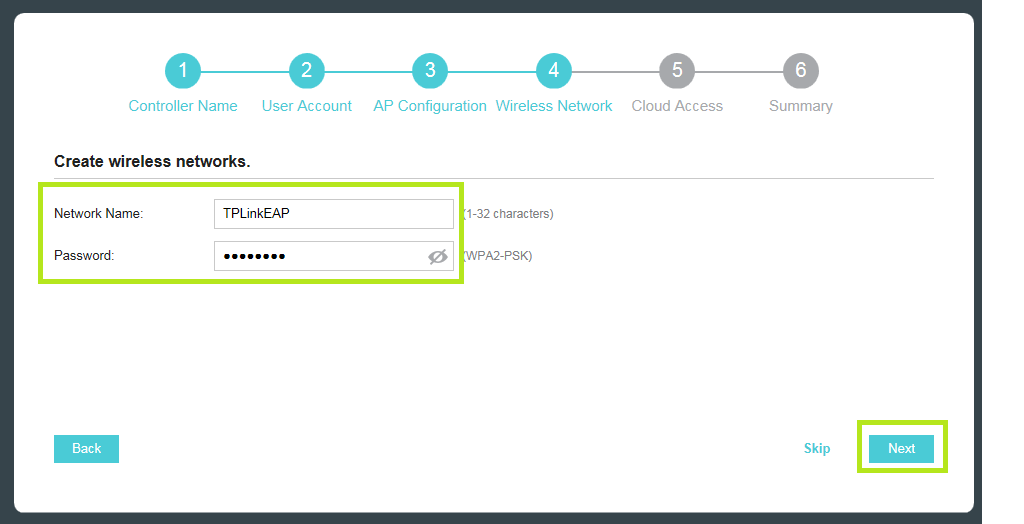The height and width of the screenshot is (524, 1024).
Task: Open the Cloud Access step label
Action: pos(677,106)
